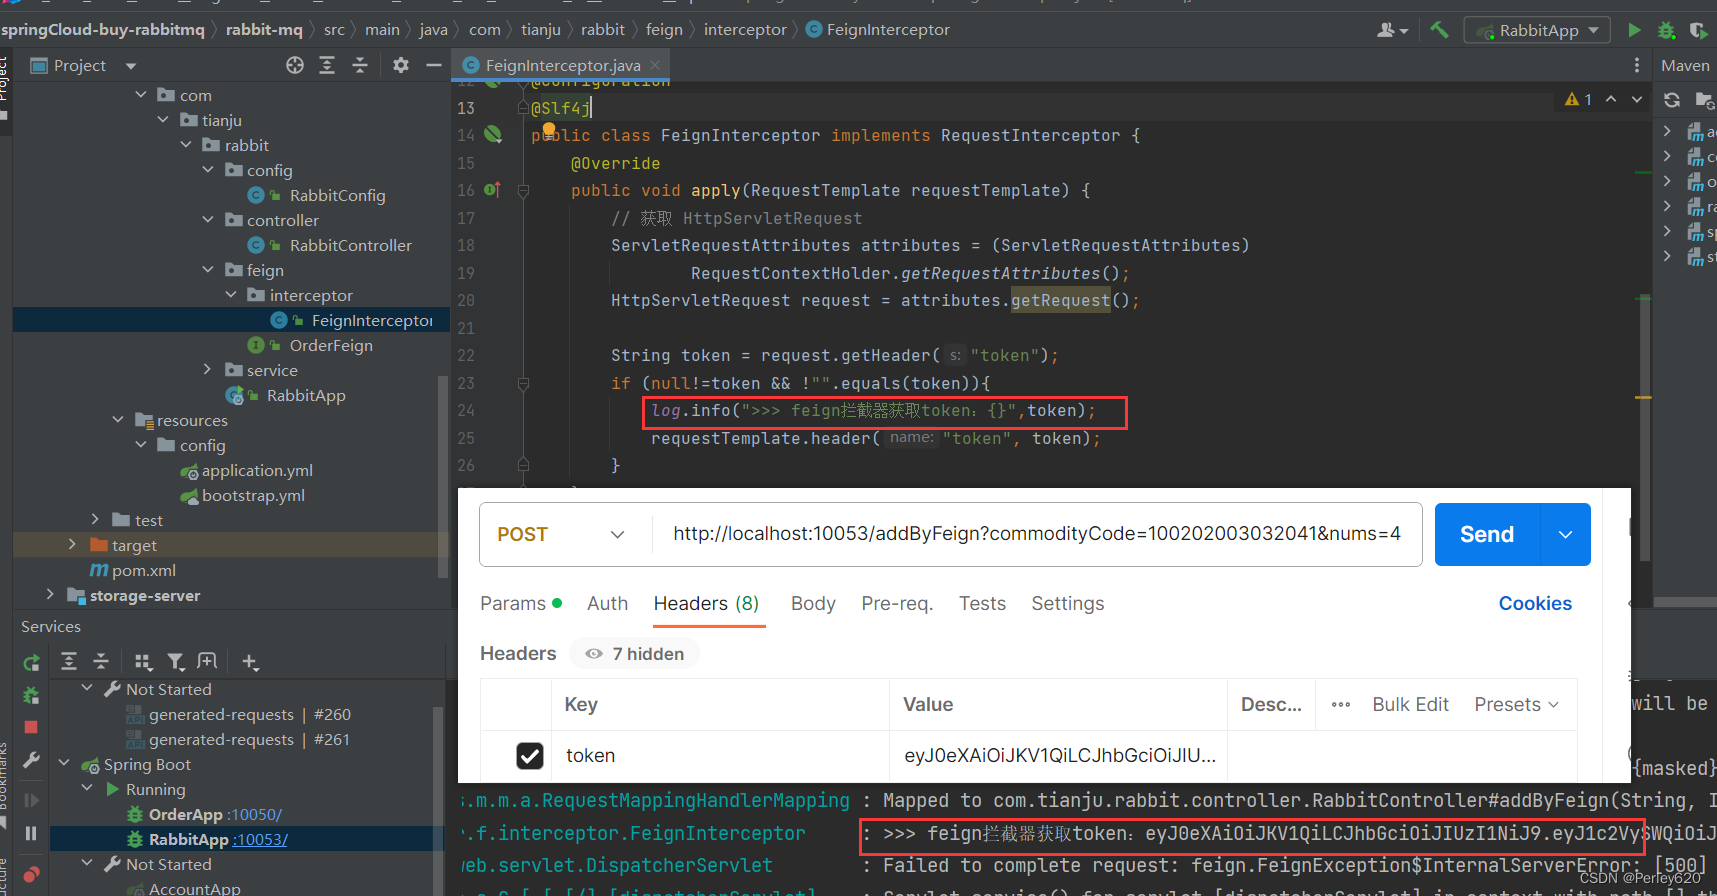Open the Send button dropdown arrow

coord(1566,534)
